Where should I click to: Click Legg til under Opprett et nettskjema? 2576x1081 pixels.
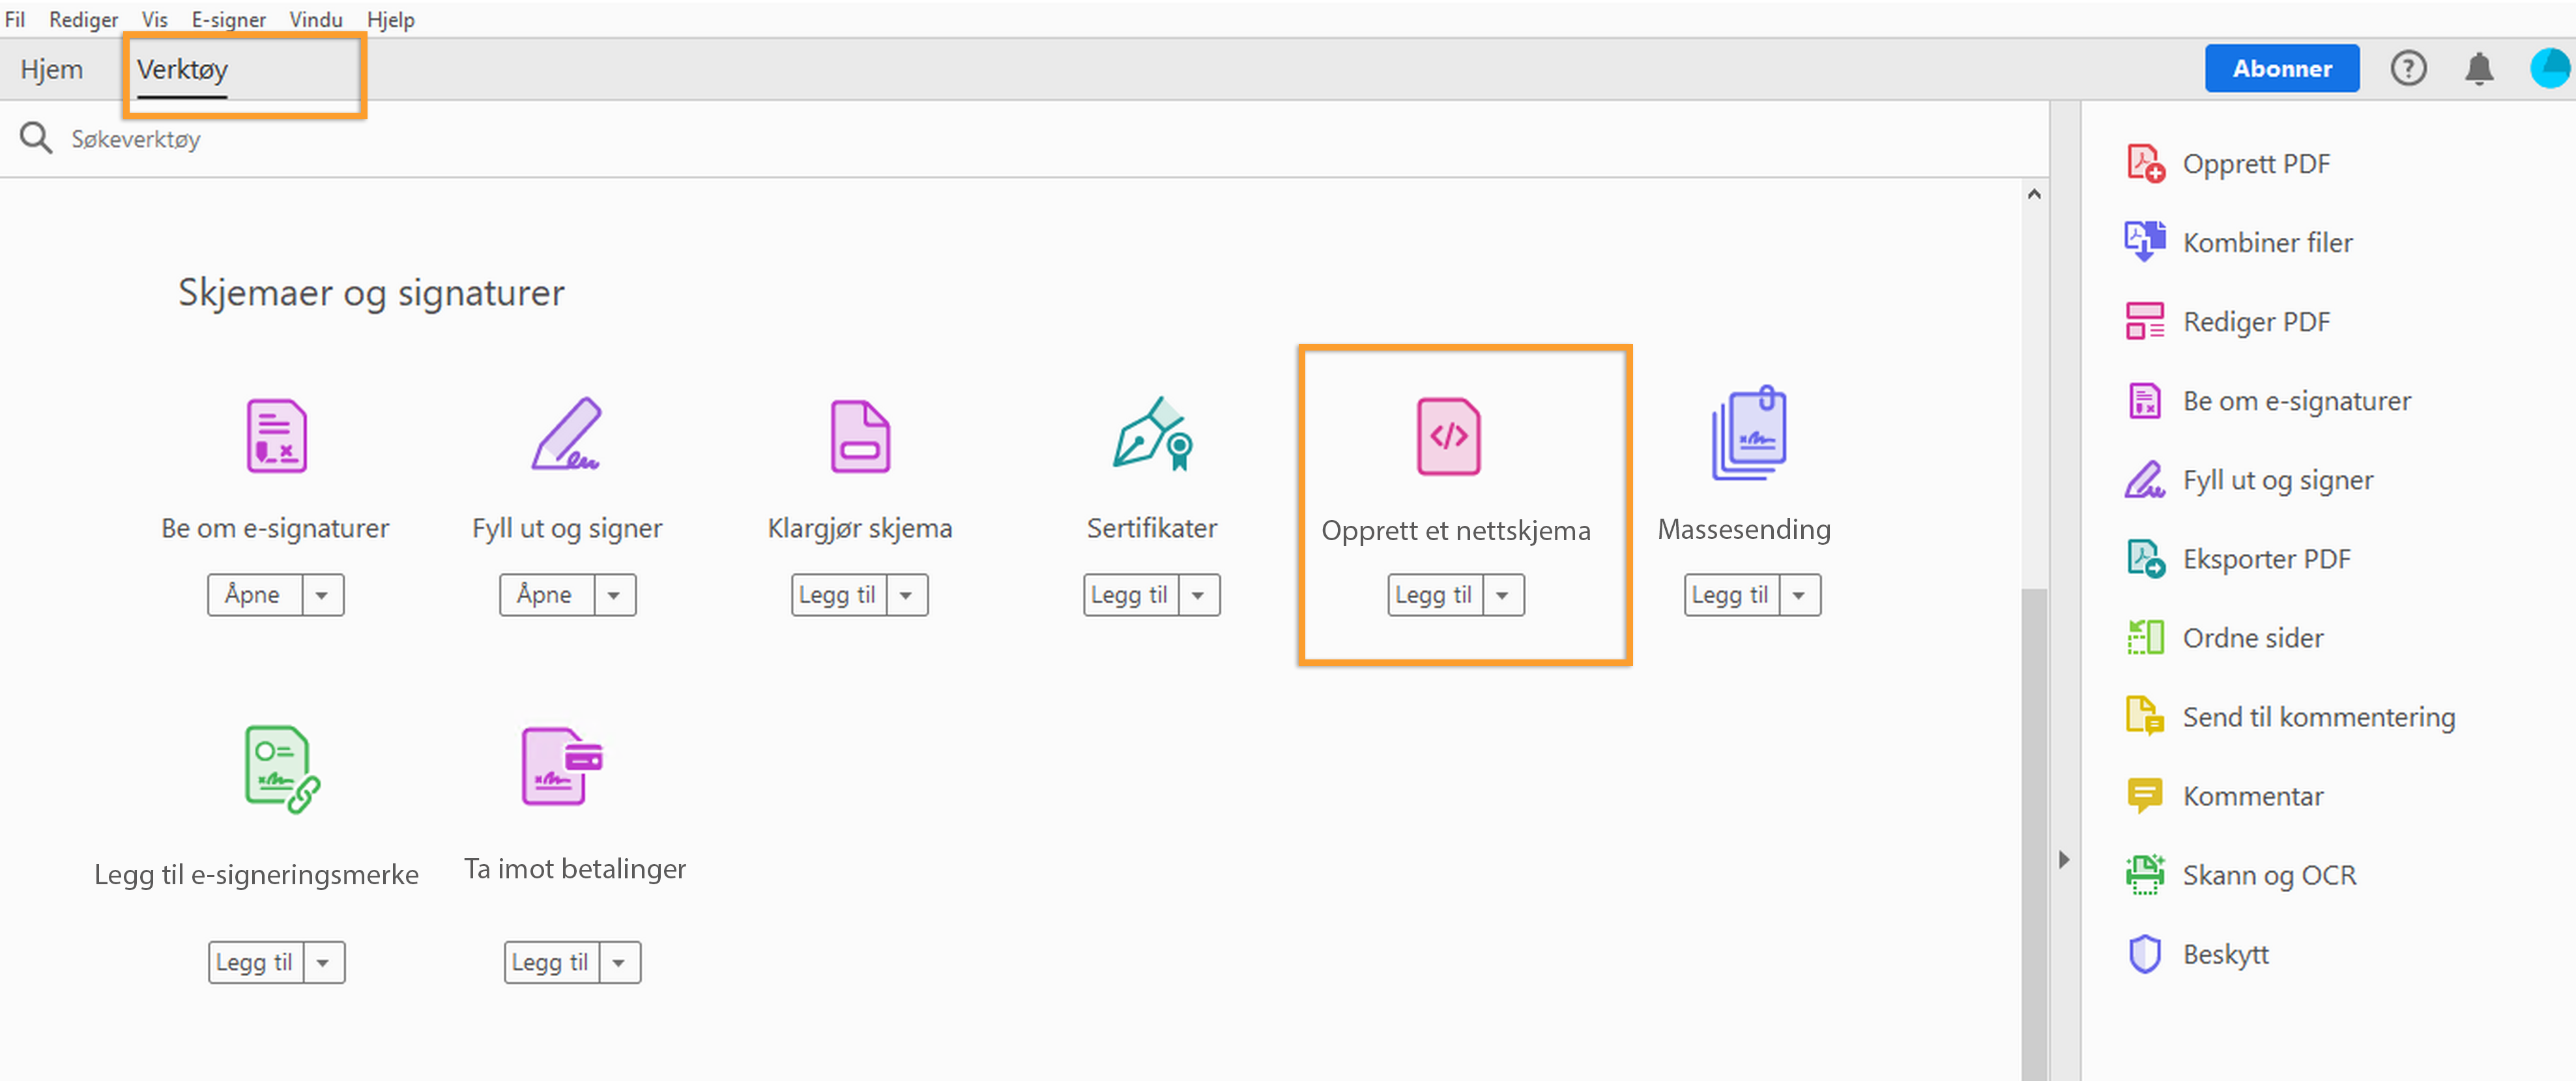coord(1433,595)
